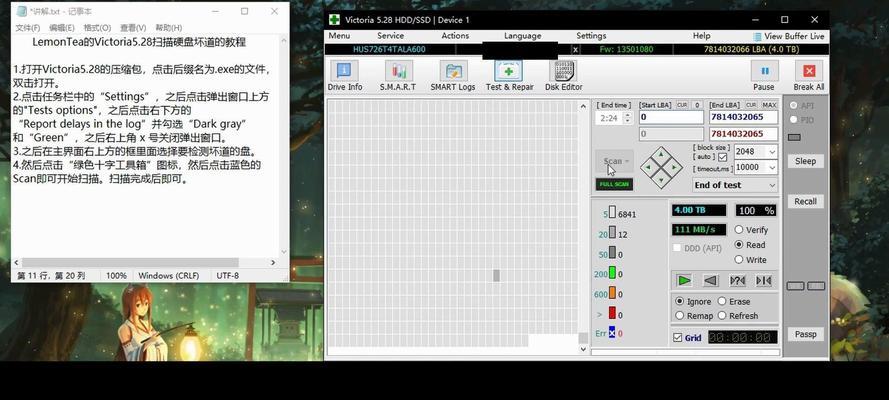Image resolution: width=889 pixels, height=400 pixels.
Task: Open the Service menu
Action: pyautogui.click(x=391, y=36)
